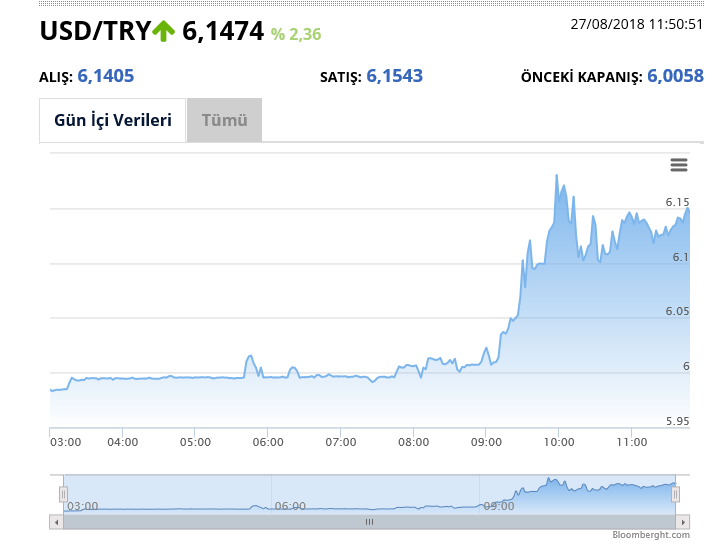Click the SATIŞ value 6,1543
This screenshot has height=548, width=715.
pos(394,76)
